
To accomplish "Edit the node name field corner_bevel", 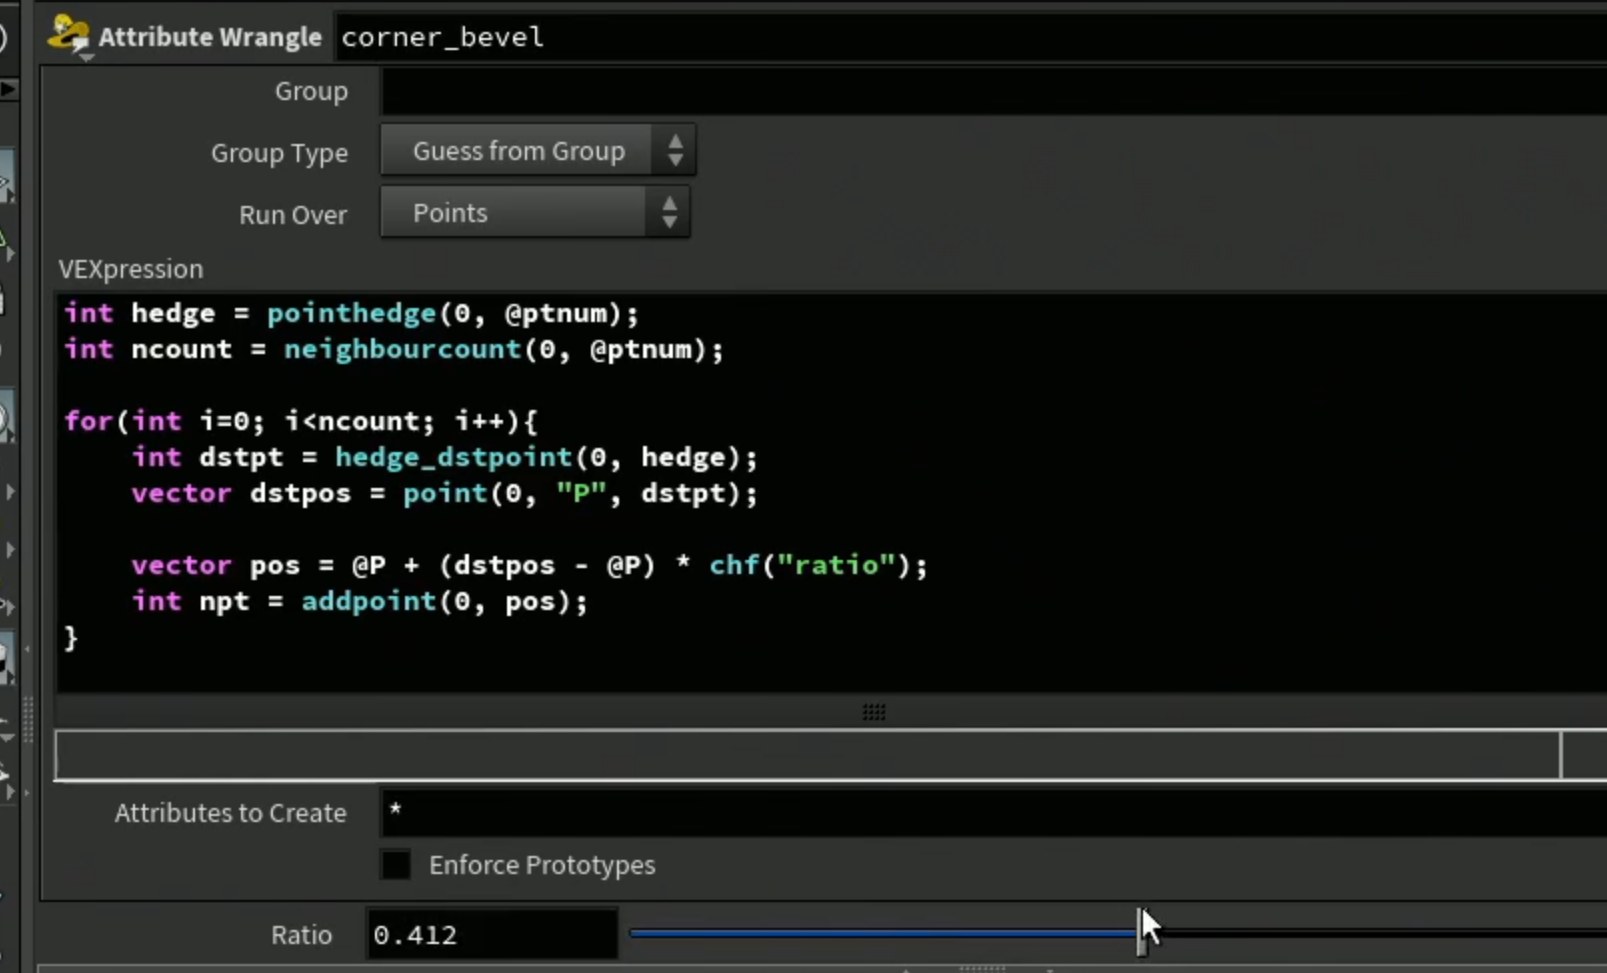I will point(971,37).
